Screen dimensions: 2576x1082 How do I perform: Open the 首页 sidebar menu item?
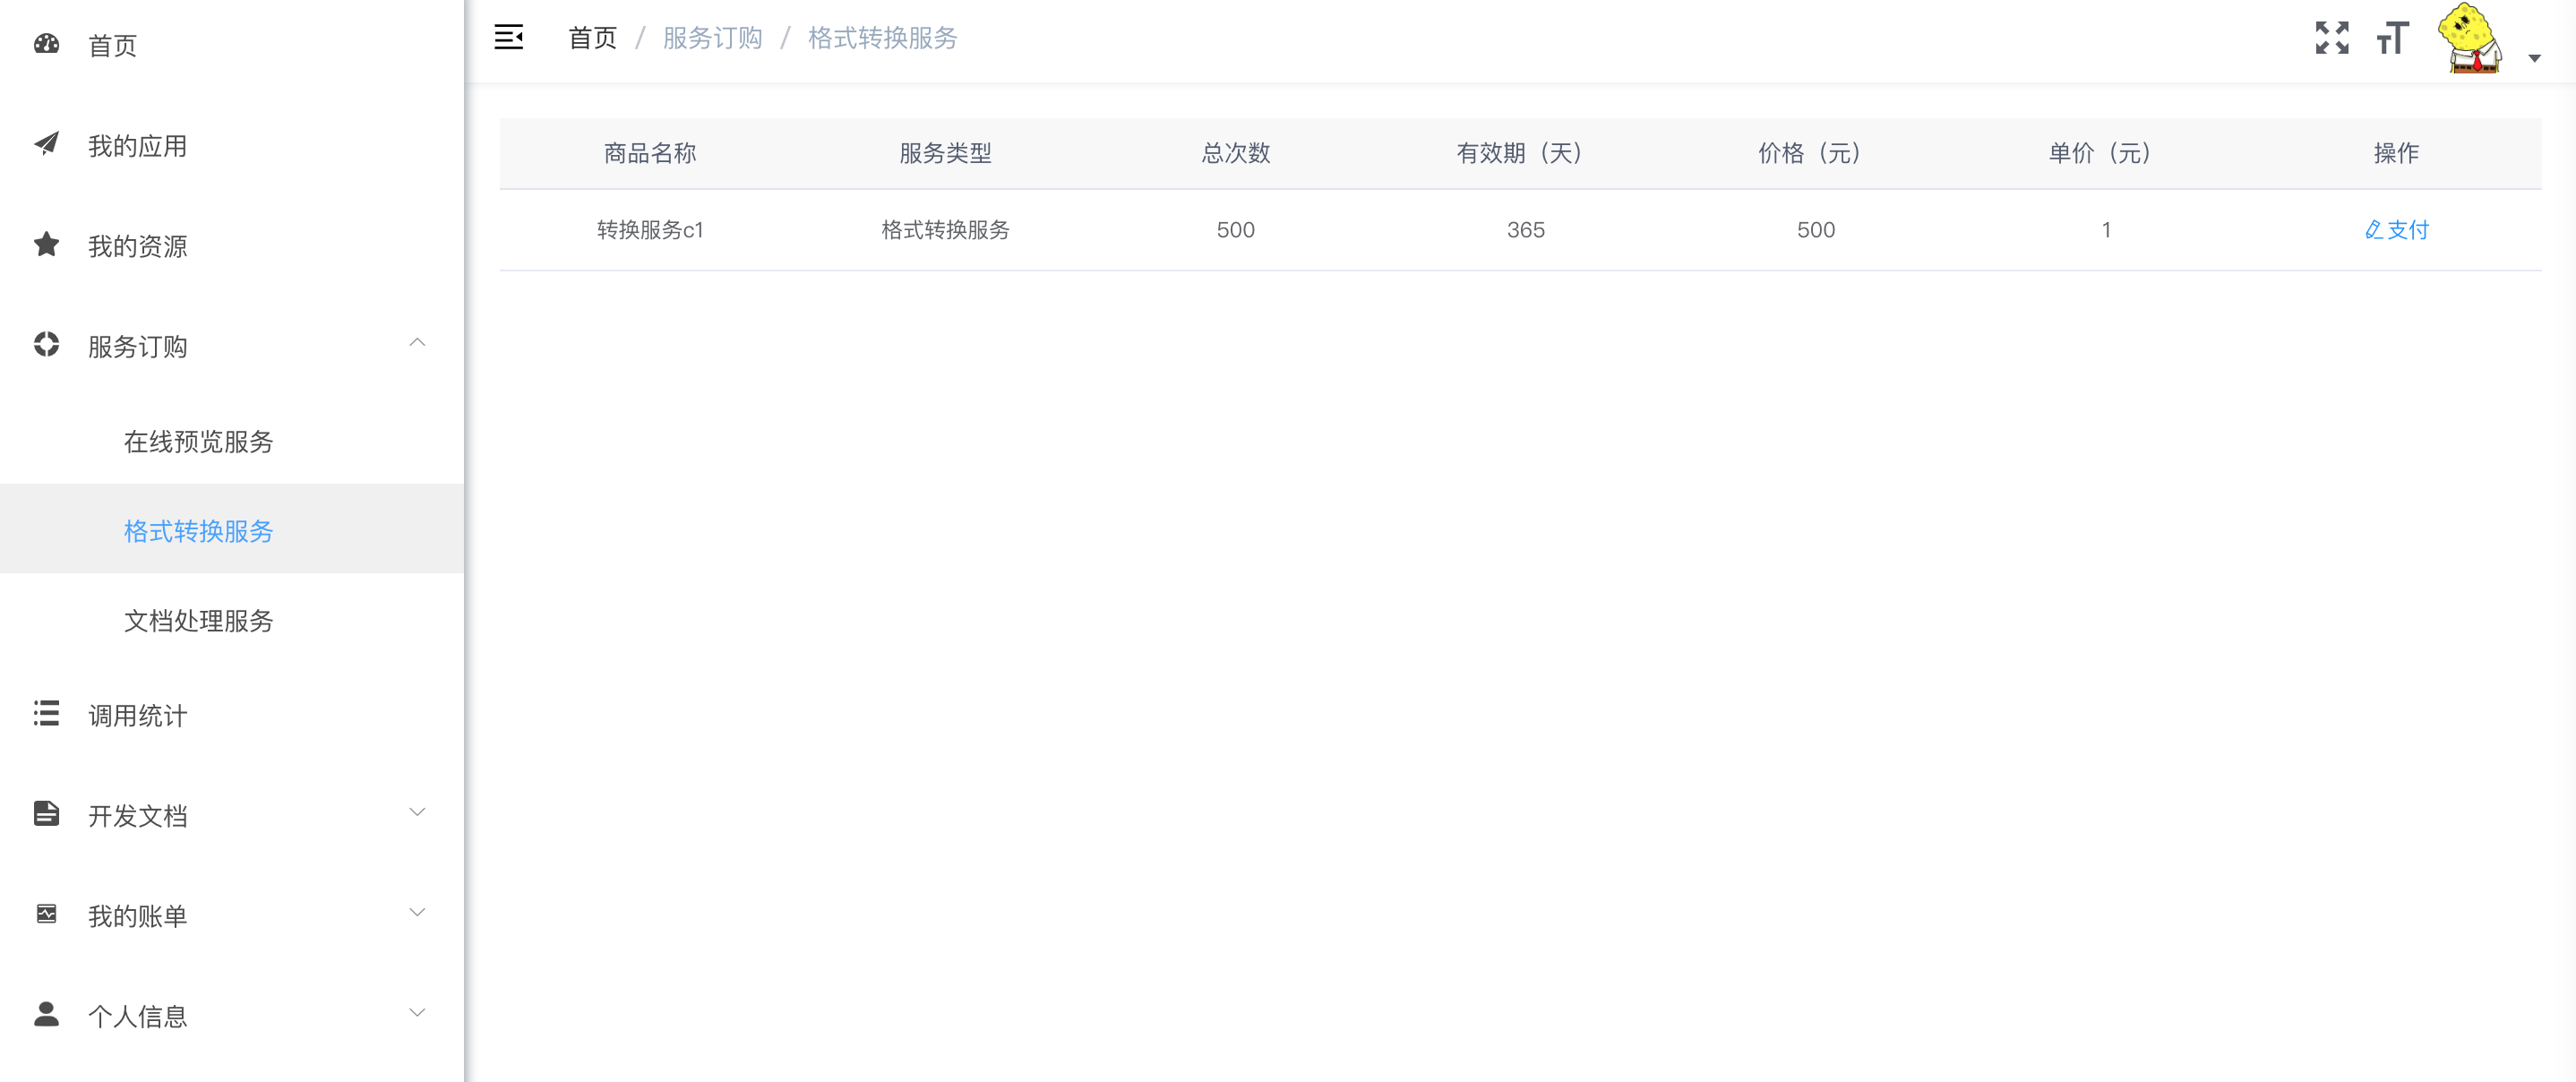tap(232, 45)
